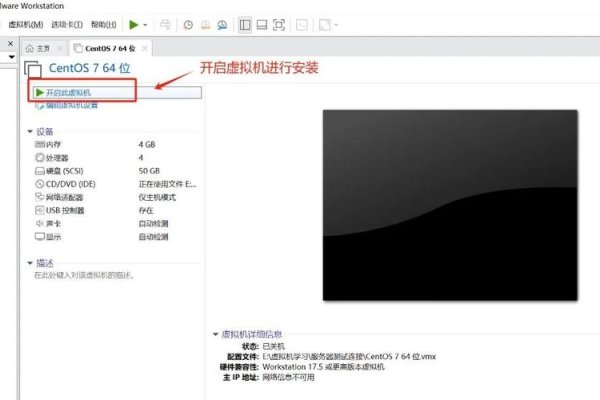Toggle the thumbnail bar view icon
Image resolution: width=600 pixels, height=400 pixels.
[262, 25]
